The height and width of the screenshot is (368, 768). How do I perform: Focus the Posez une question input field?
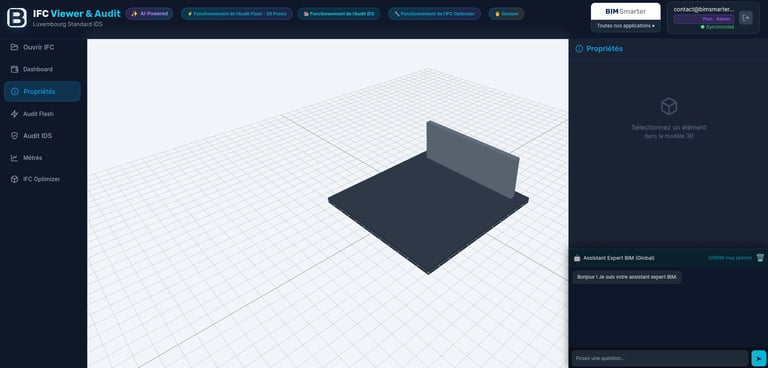[660, 358]
